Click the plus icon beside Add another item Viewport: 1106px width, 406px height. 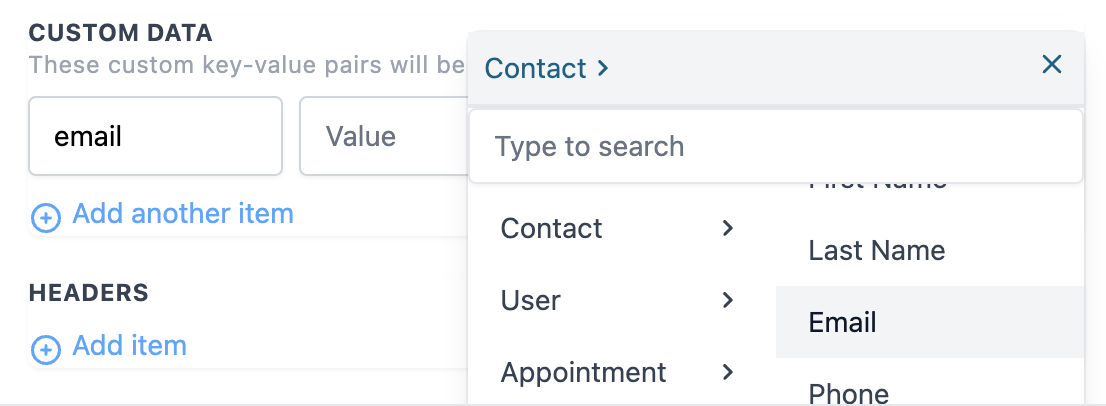pos(46,216)
